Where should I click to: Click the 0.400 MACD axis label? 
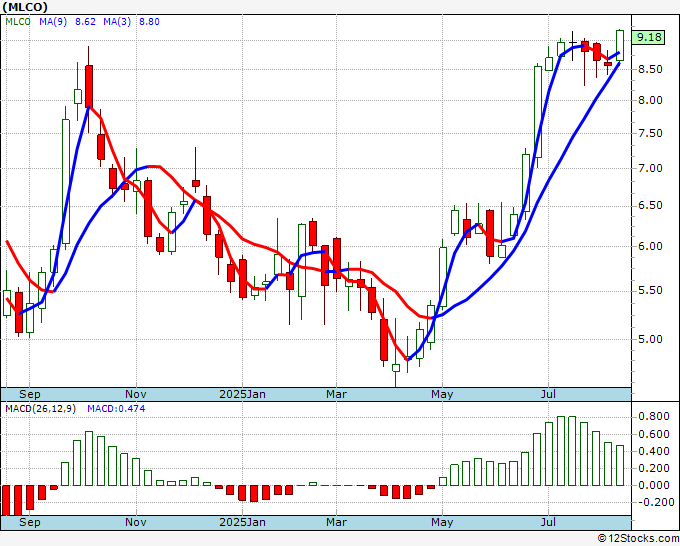pos(654,451)
